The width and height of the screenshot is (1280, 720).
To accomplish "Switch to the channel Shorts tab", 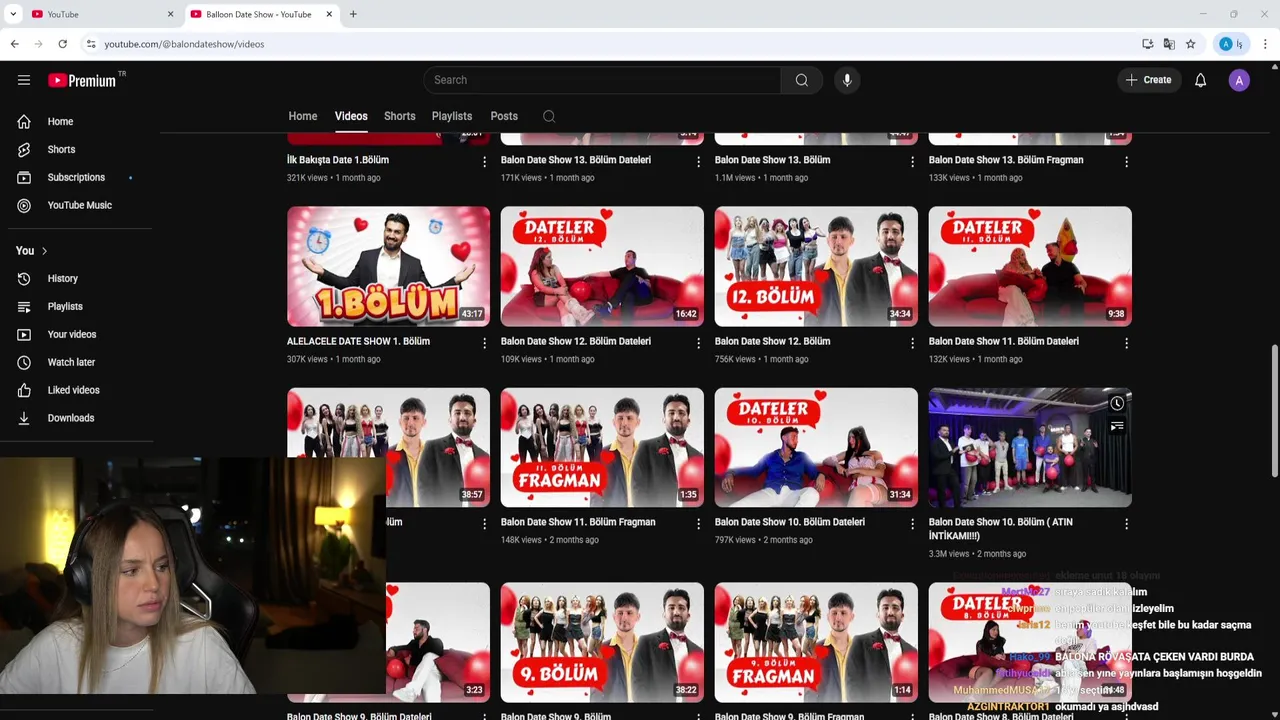I will click(x=399, y=116).
